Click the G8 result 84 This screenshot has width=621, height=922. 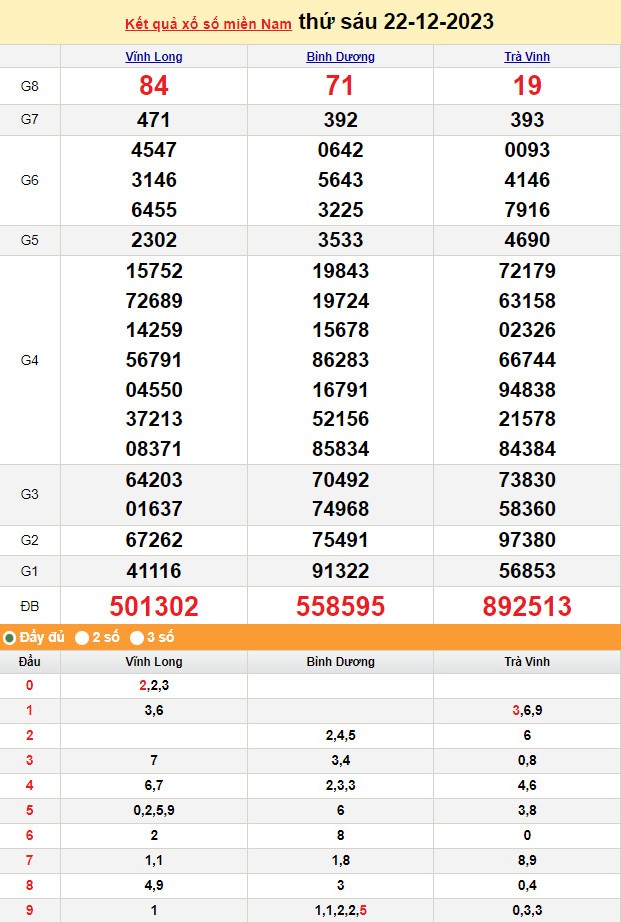tap(154, 86)
